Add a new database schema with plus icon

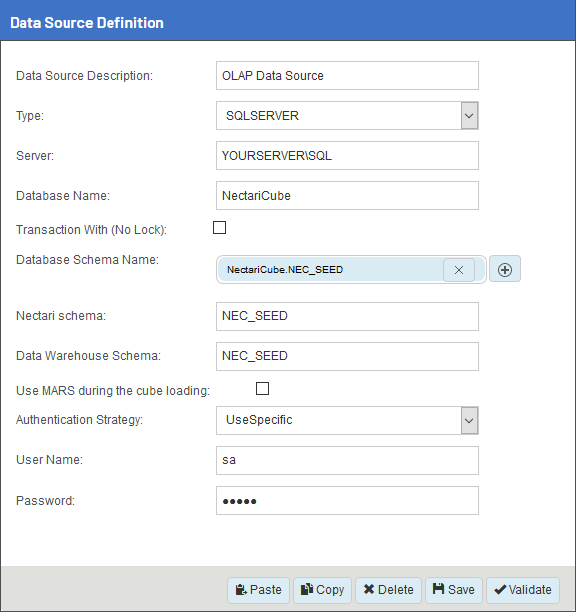(505, 269)
